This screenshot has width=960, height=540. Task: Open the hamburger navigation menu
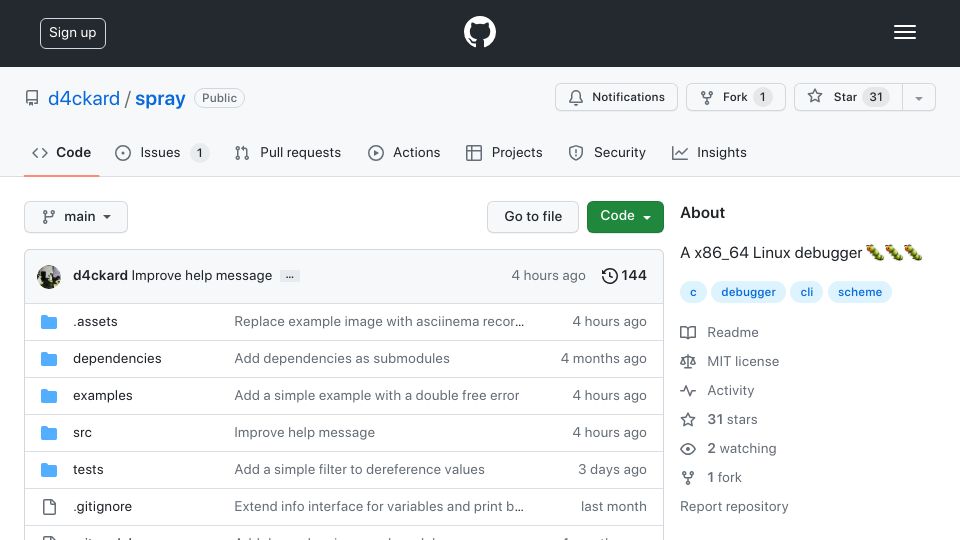click(x=904, y=32)
